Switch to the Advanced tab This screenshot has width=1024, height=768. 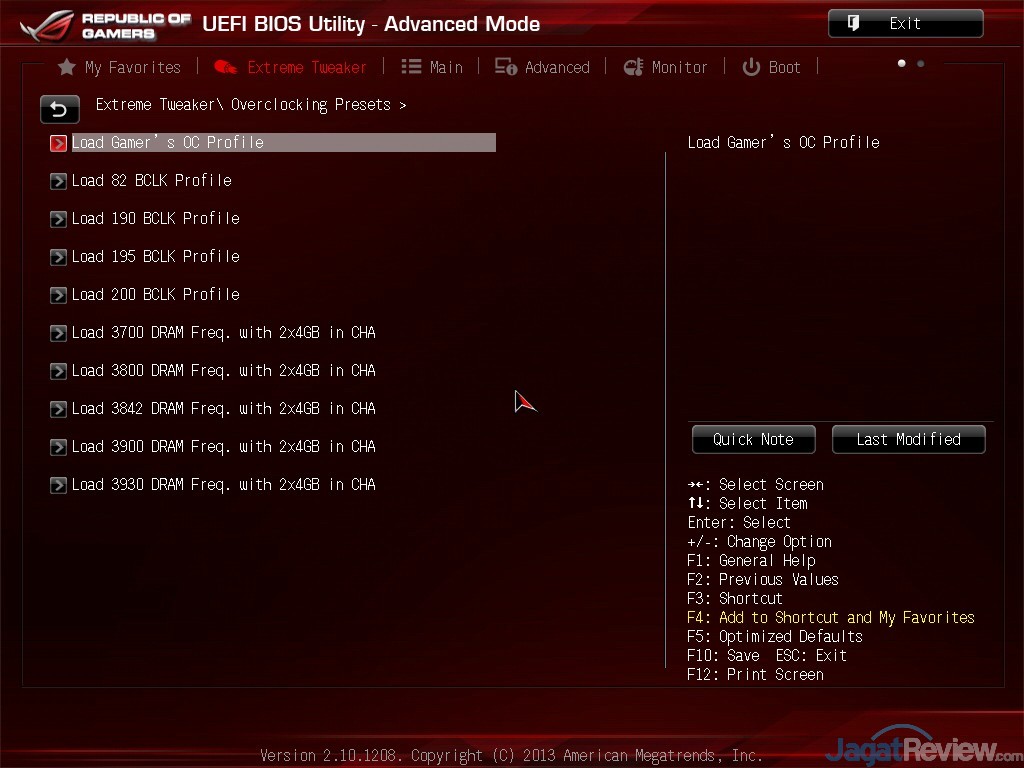tap(542, 67)
